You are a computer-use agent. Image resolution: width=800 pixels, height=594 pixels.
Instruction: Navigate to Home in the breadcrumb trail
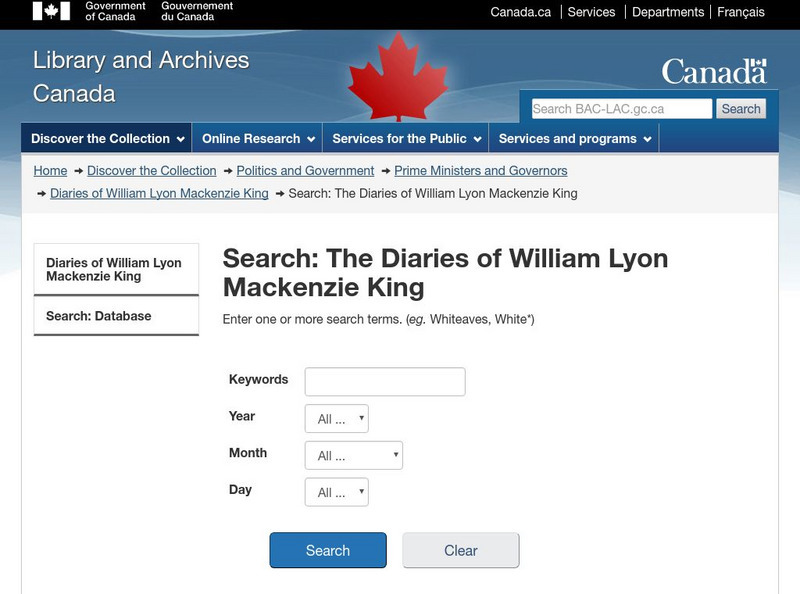[47, 170]
